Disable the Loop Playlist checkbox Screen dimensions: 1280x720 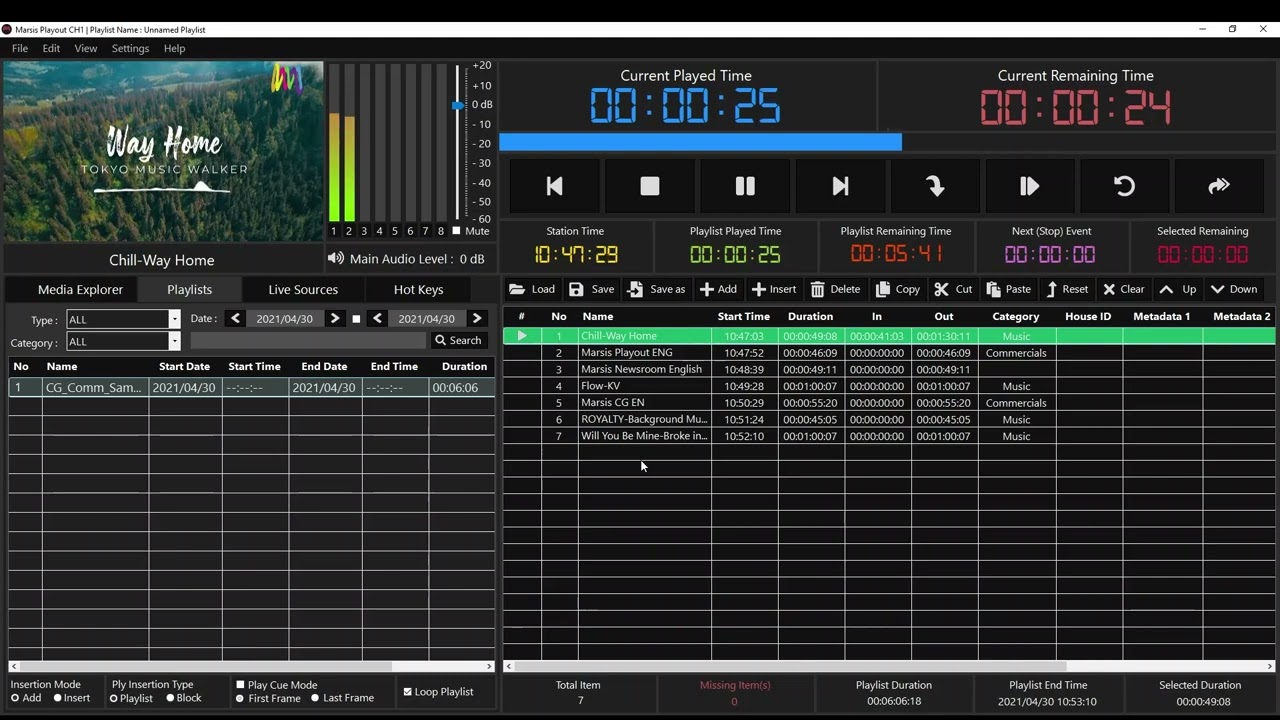407,692
